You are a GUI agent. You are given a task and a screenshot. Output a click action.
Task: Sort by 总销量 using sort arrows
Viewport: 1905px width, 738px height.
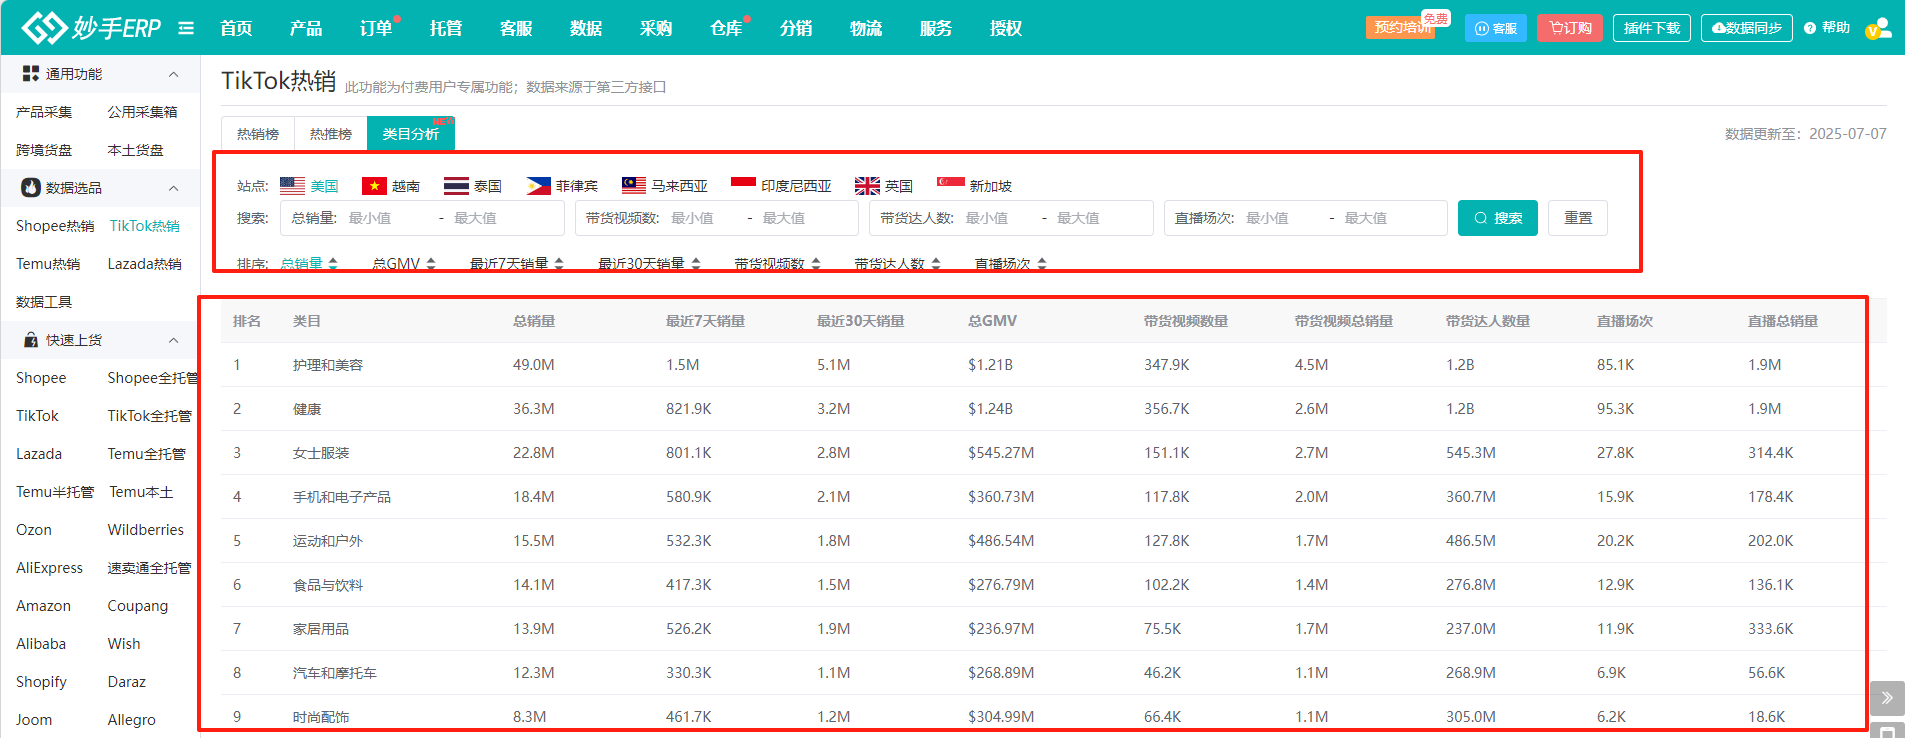tap(333, 264)
